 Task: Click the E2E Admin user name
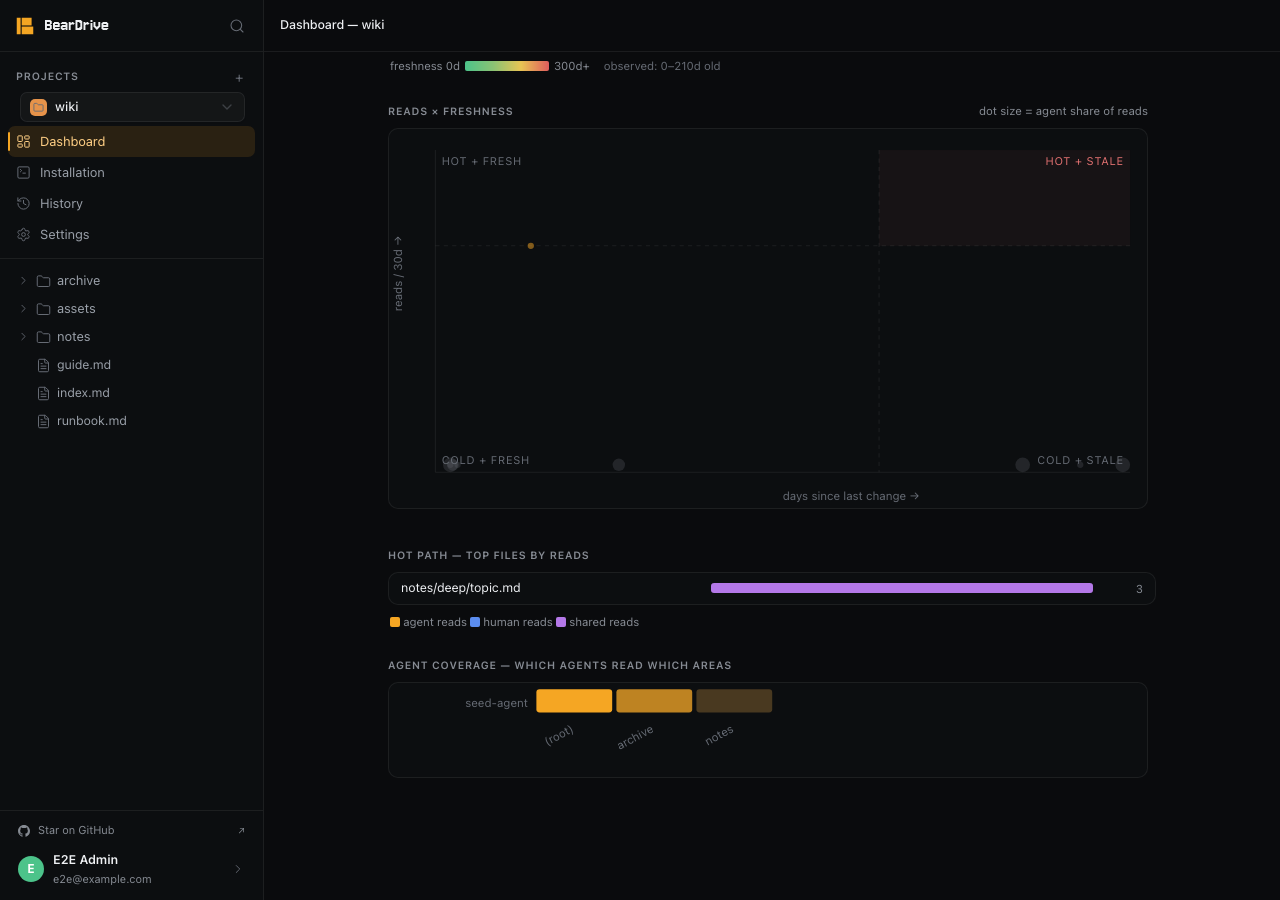pyautogui.click(x=85, y=860)
